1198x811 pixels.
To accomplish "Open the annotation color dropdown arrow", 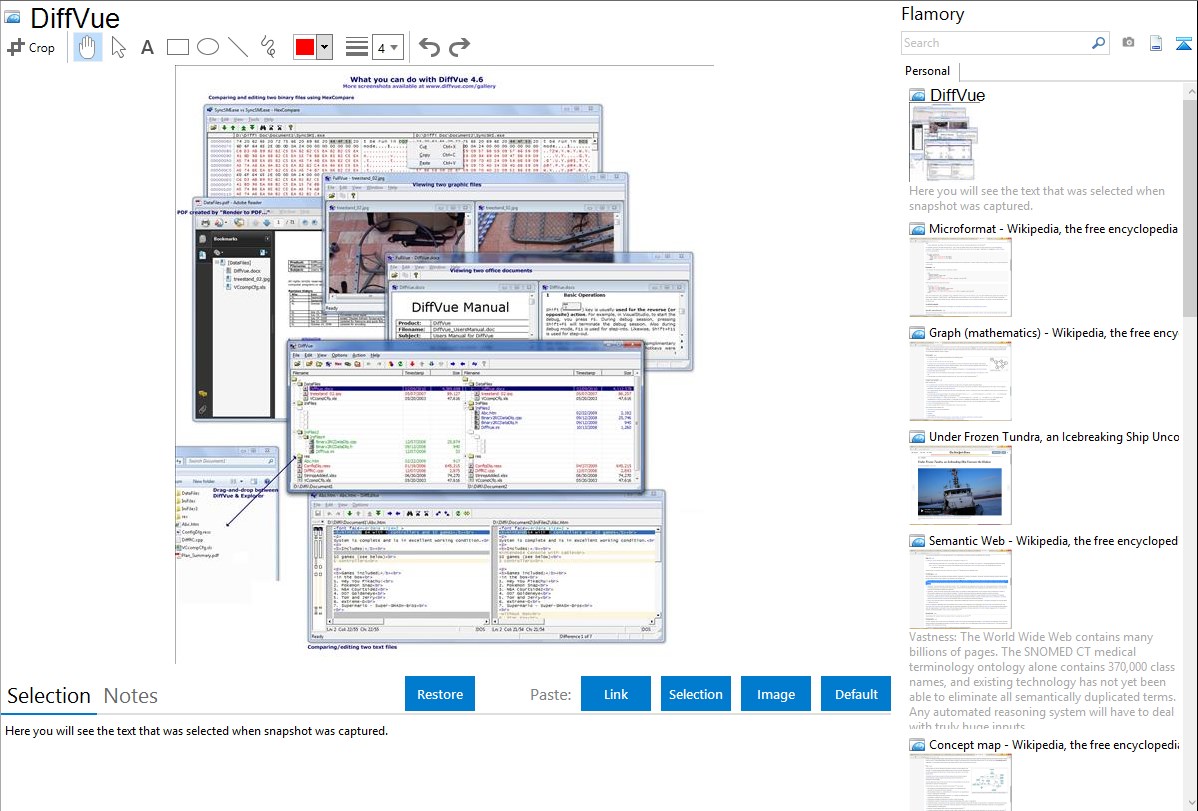I will (325, 47).
